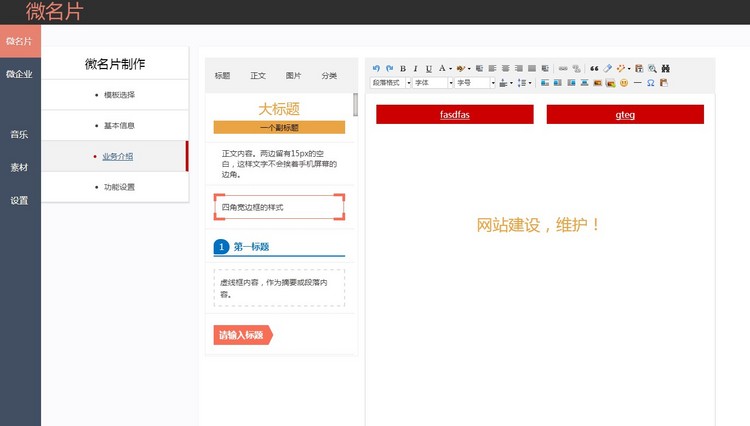Justify the text alignment
The image size is (750, 426).
532,68
